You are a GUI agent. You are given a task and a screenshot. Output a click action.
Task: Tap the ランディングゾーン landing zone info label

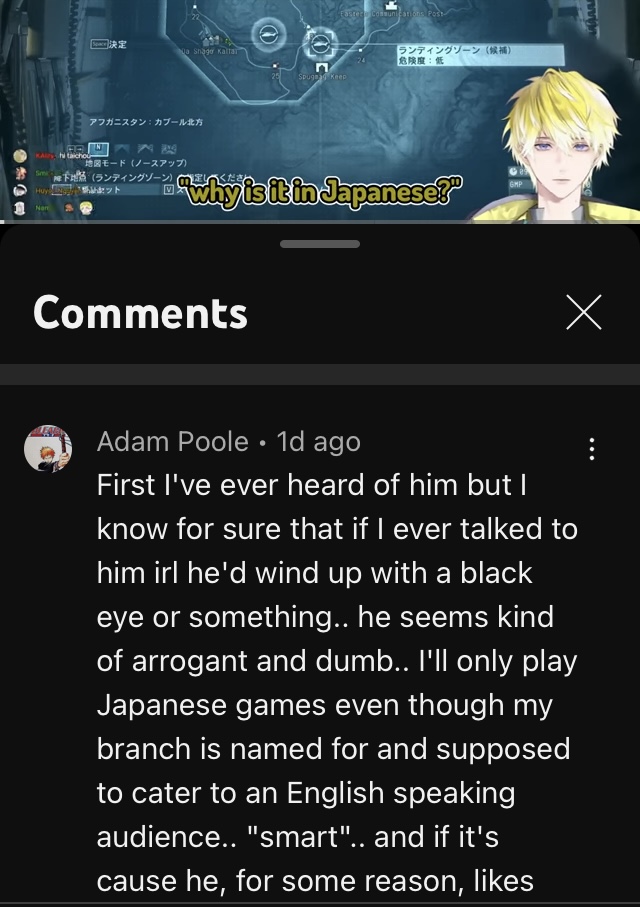480,55
